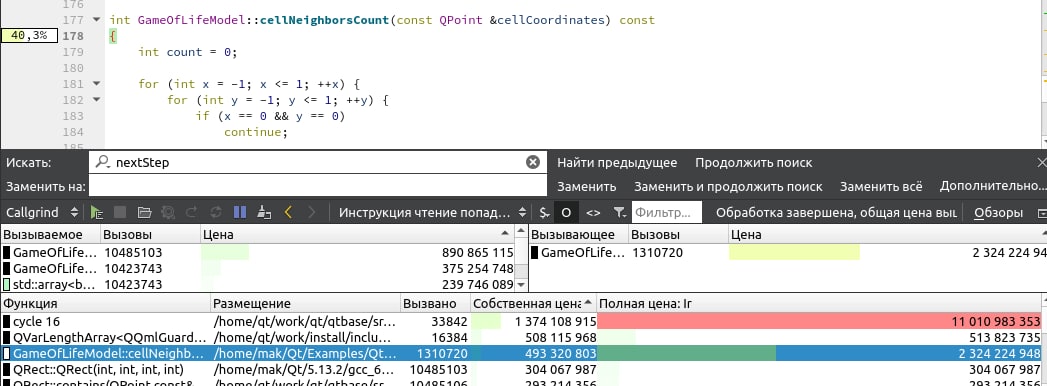Click the stop analysis square icon
This screenshot has width=1047, height=386.
point(120,213)
